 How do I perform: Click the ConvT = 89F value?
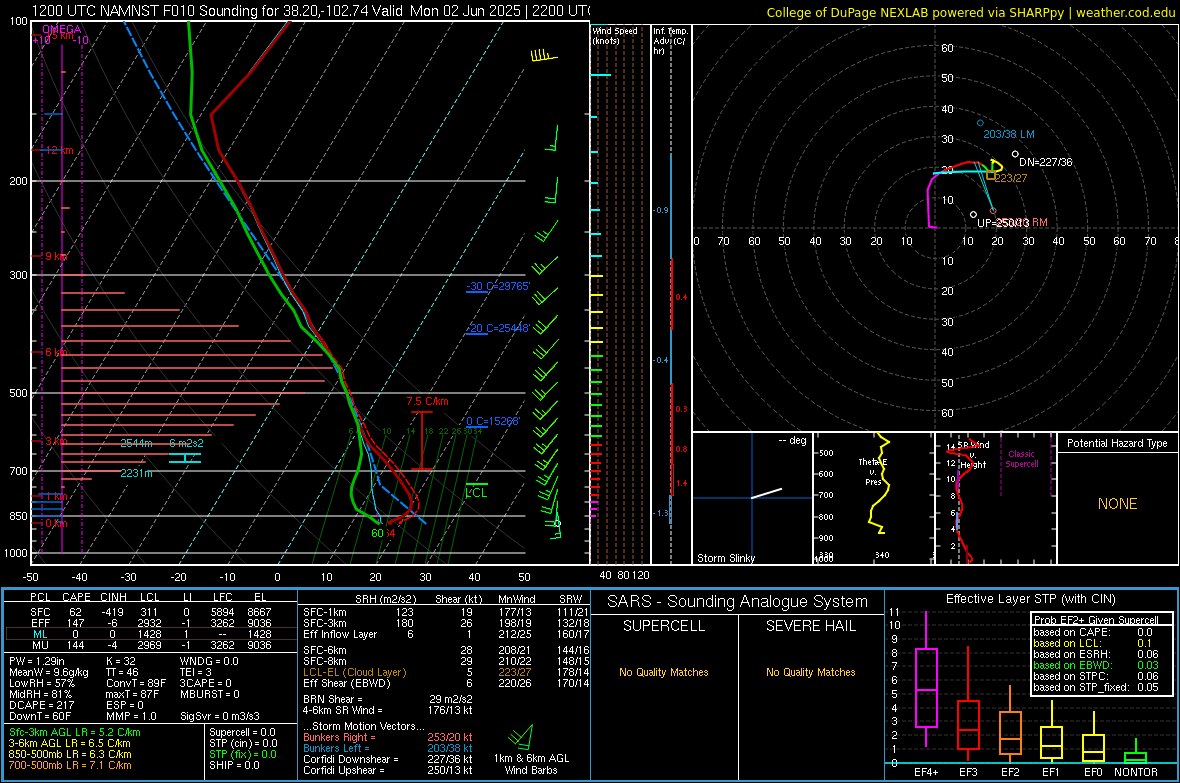[136, 683]
